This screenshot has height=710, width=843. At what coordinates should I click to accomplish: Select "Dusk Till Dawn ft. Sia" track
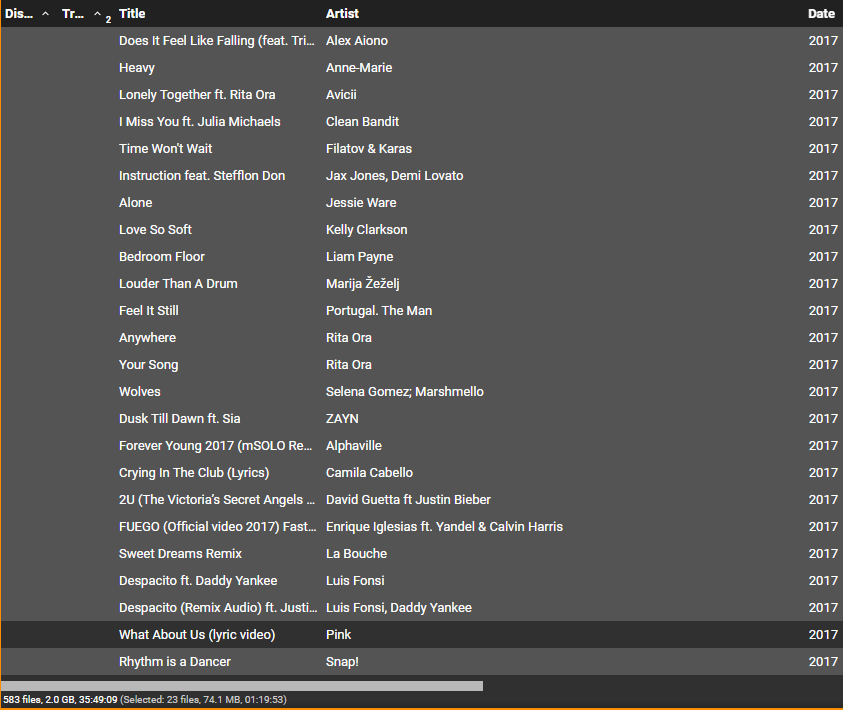179,419
